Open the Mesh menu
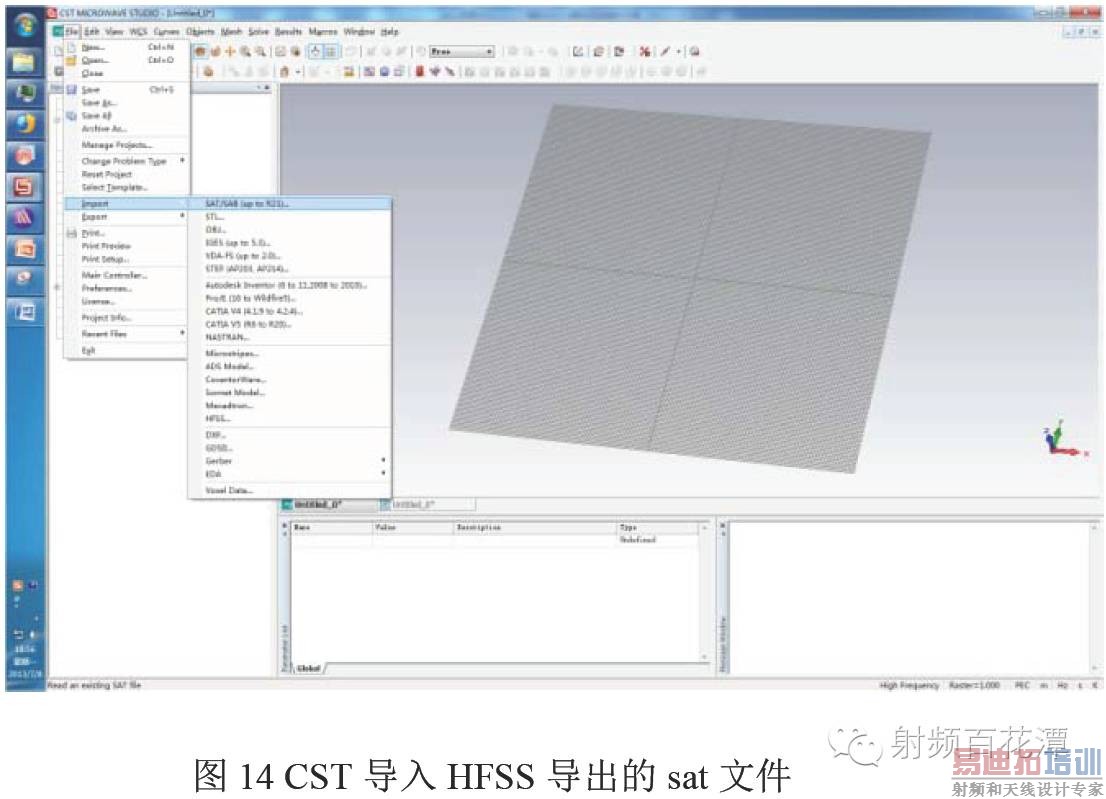1106x799 pixels. [231, 32]
